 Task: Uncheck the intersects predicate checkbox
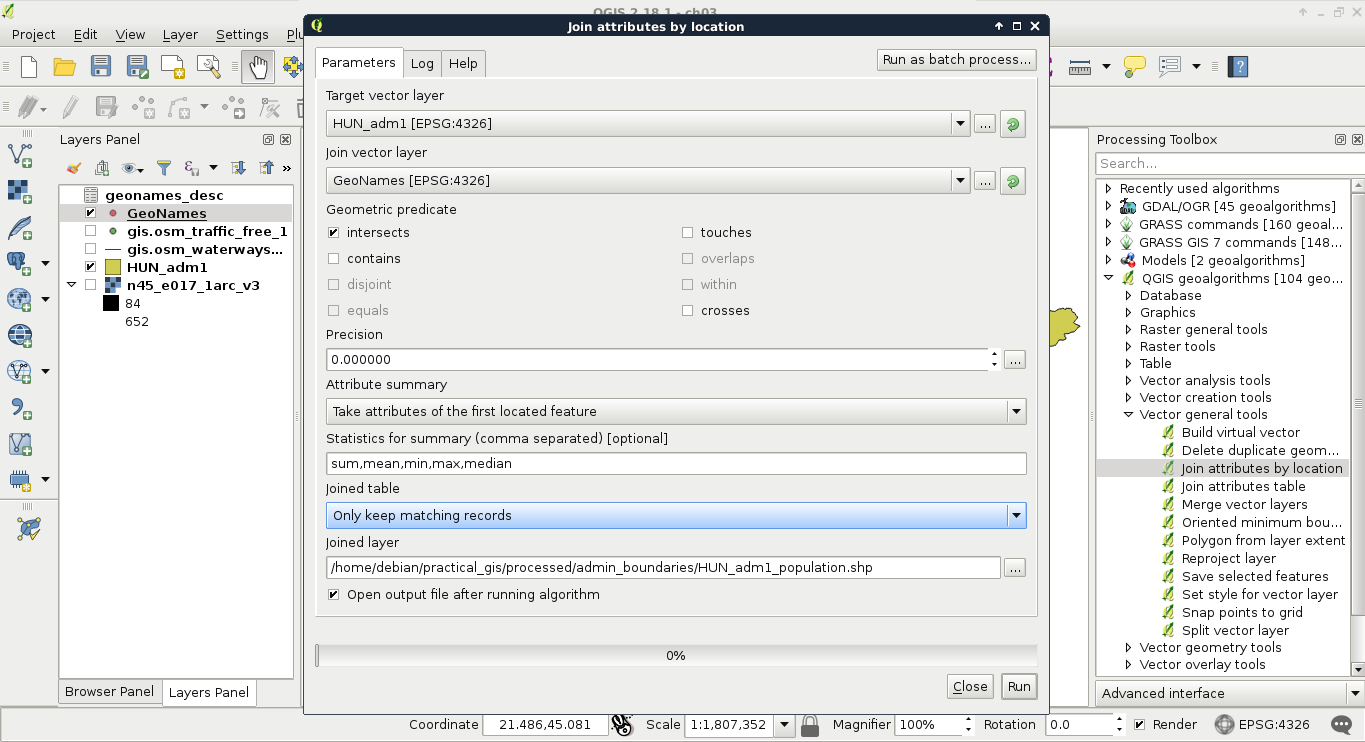coord(334,233)
